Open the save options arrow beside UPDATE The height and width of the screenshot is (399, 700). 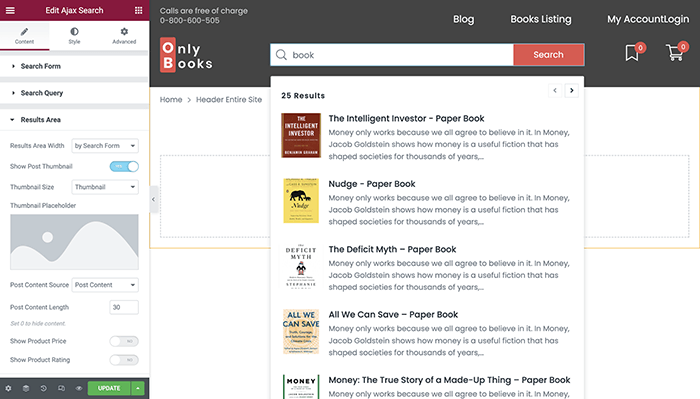point(138,388)
